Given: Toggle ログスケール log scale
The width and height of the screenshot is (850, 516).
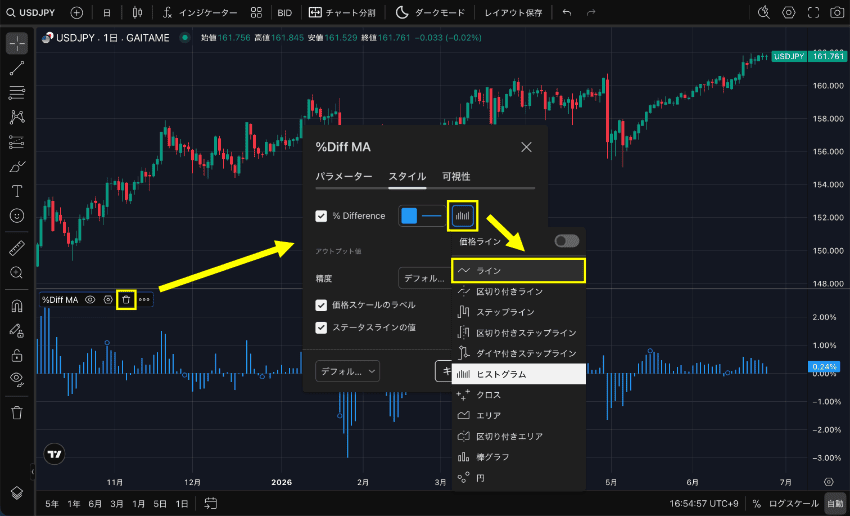Looking at the screenshot, I should [794, 504].
